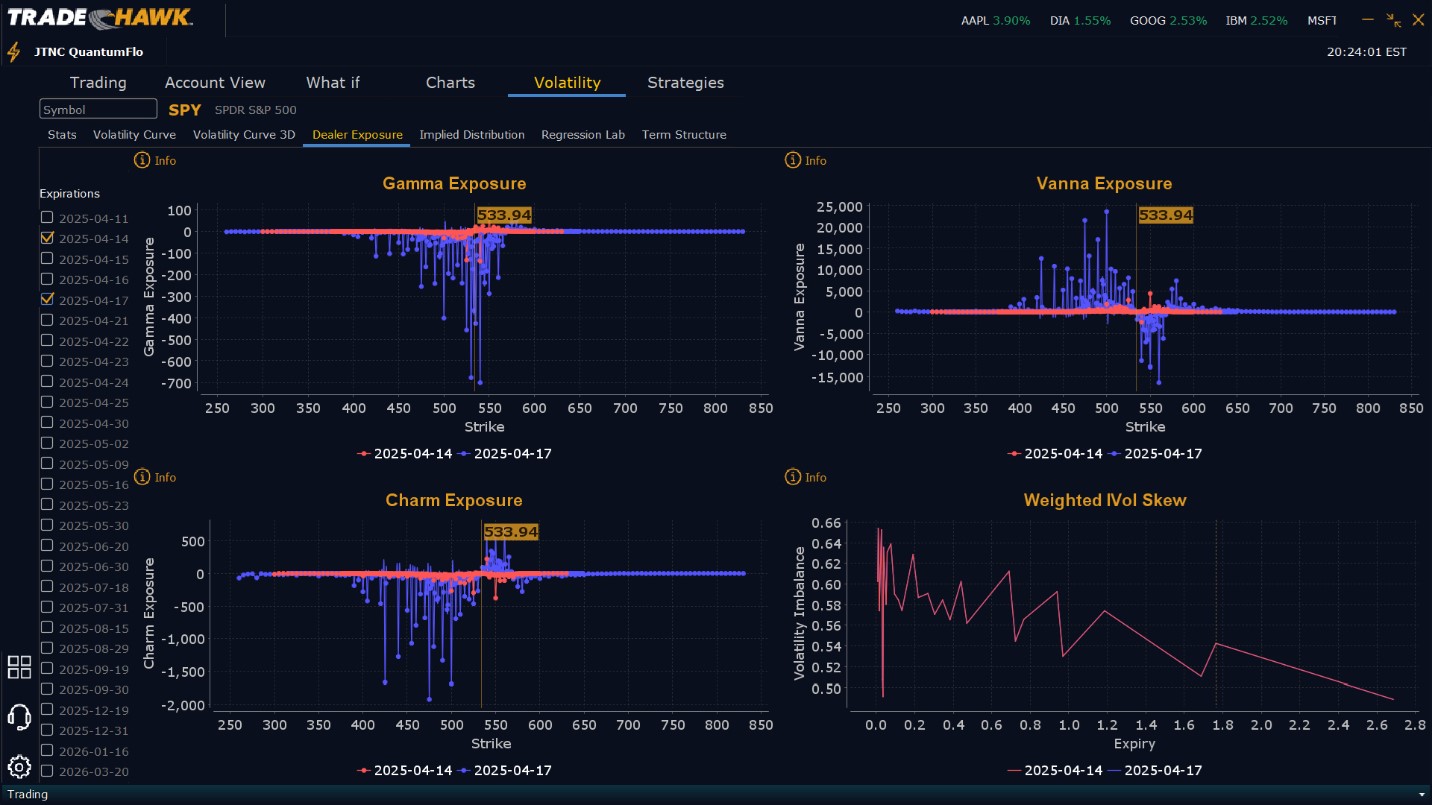Open the Term Structure sub-tab
The image size is (1432, 805).
click(684, 135)
